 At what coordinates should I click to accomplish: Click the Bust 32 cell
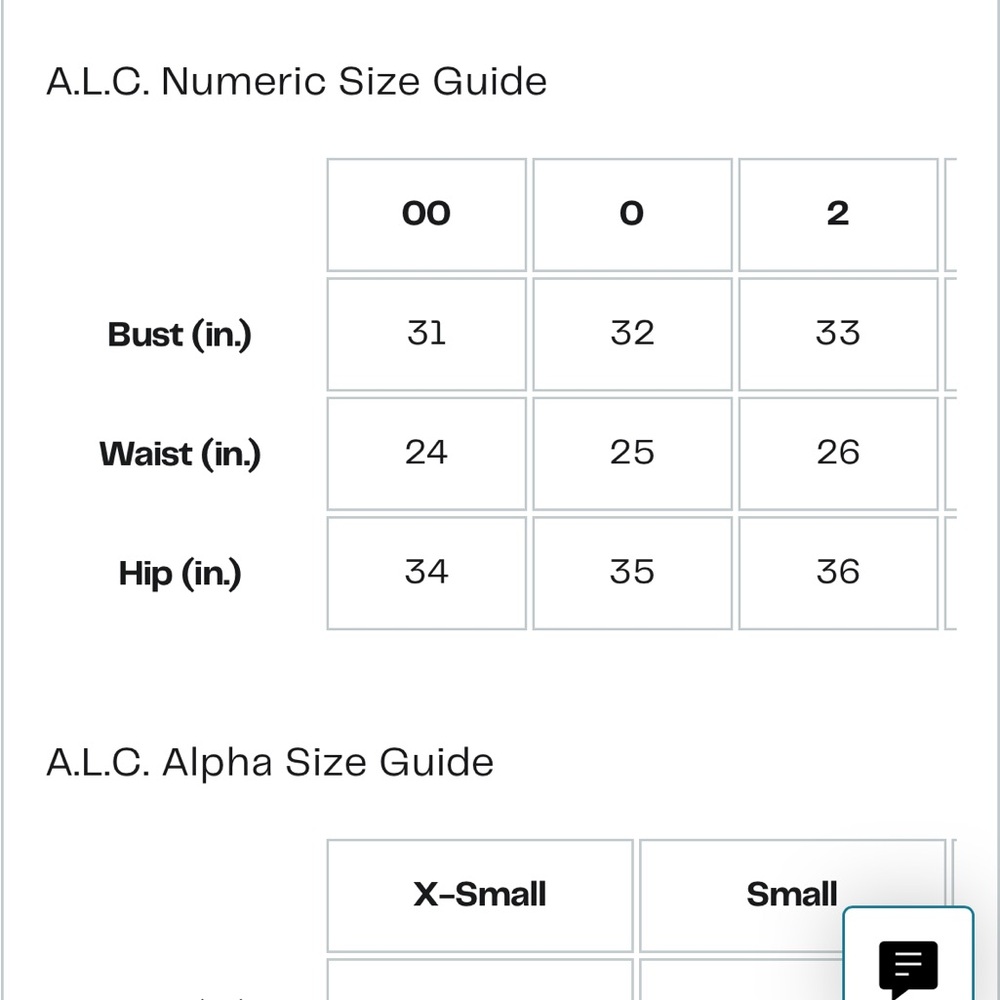pyautogui.click(x=632, y=334)
